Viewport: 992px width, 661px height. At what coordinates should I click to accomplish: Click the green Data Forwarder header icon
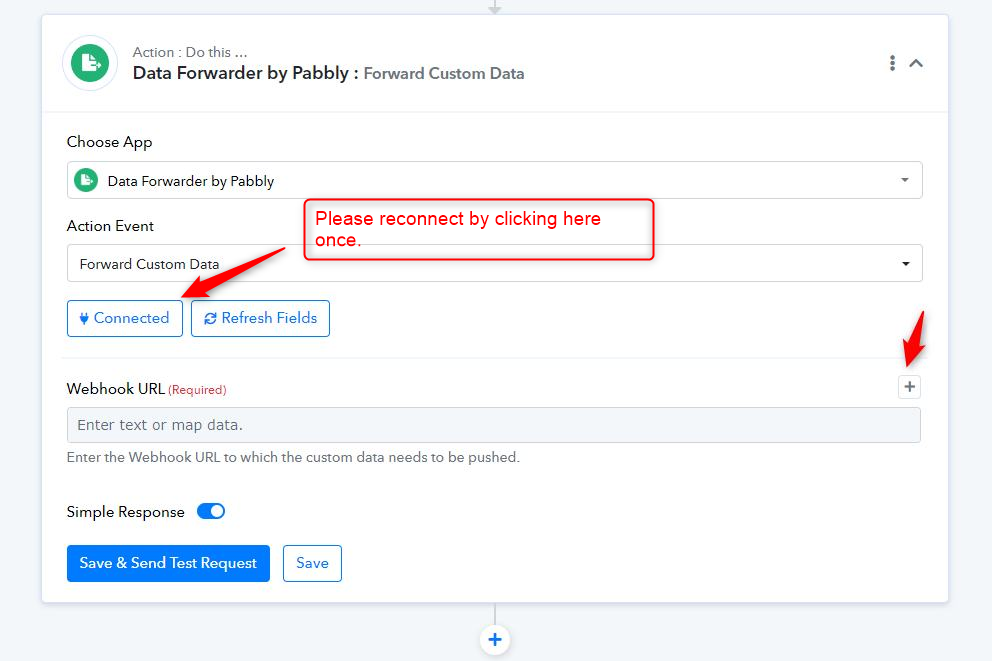click(90, 63)
